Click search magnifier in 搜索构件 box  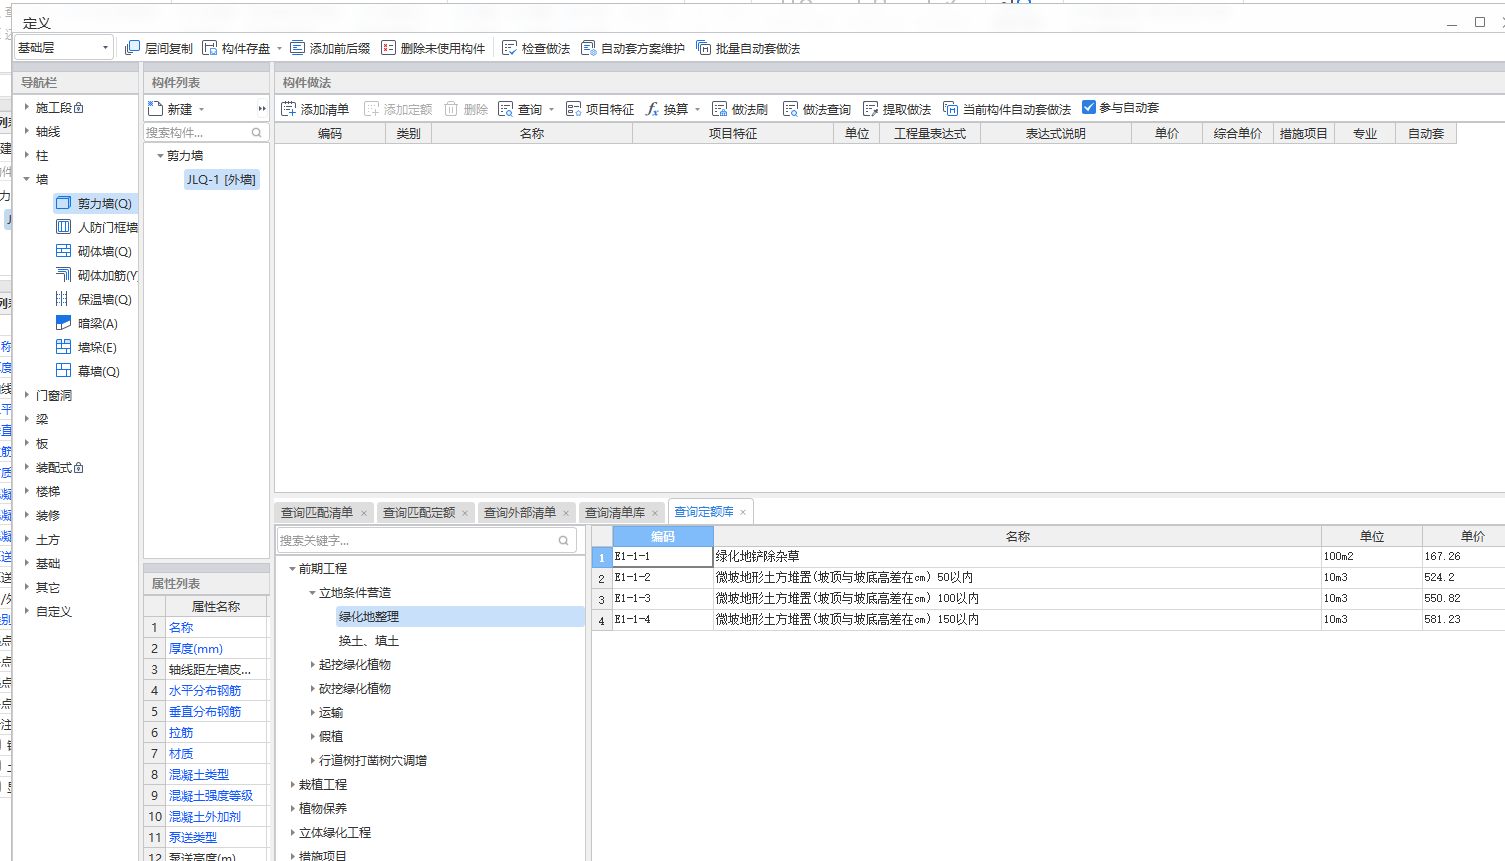(x=257, y=132)
